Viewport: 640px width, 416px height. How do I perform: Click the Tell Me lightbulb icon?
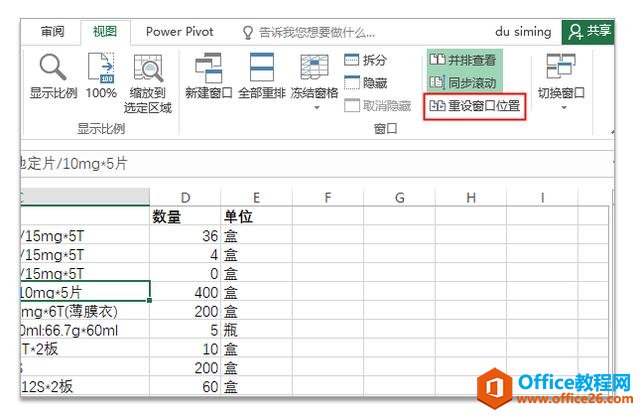247,33
